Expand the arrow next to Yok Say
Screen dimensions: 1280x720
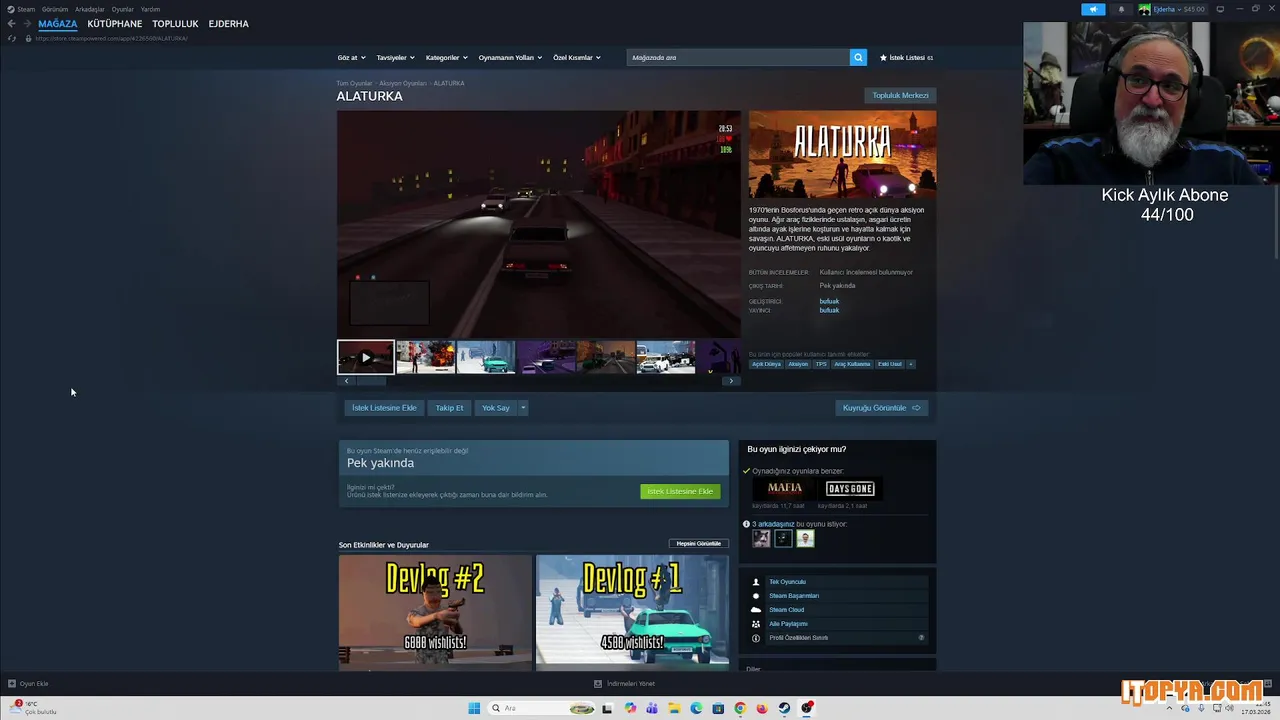click(523, 408)
